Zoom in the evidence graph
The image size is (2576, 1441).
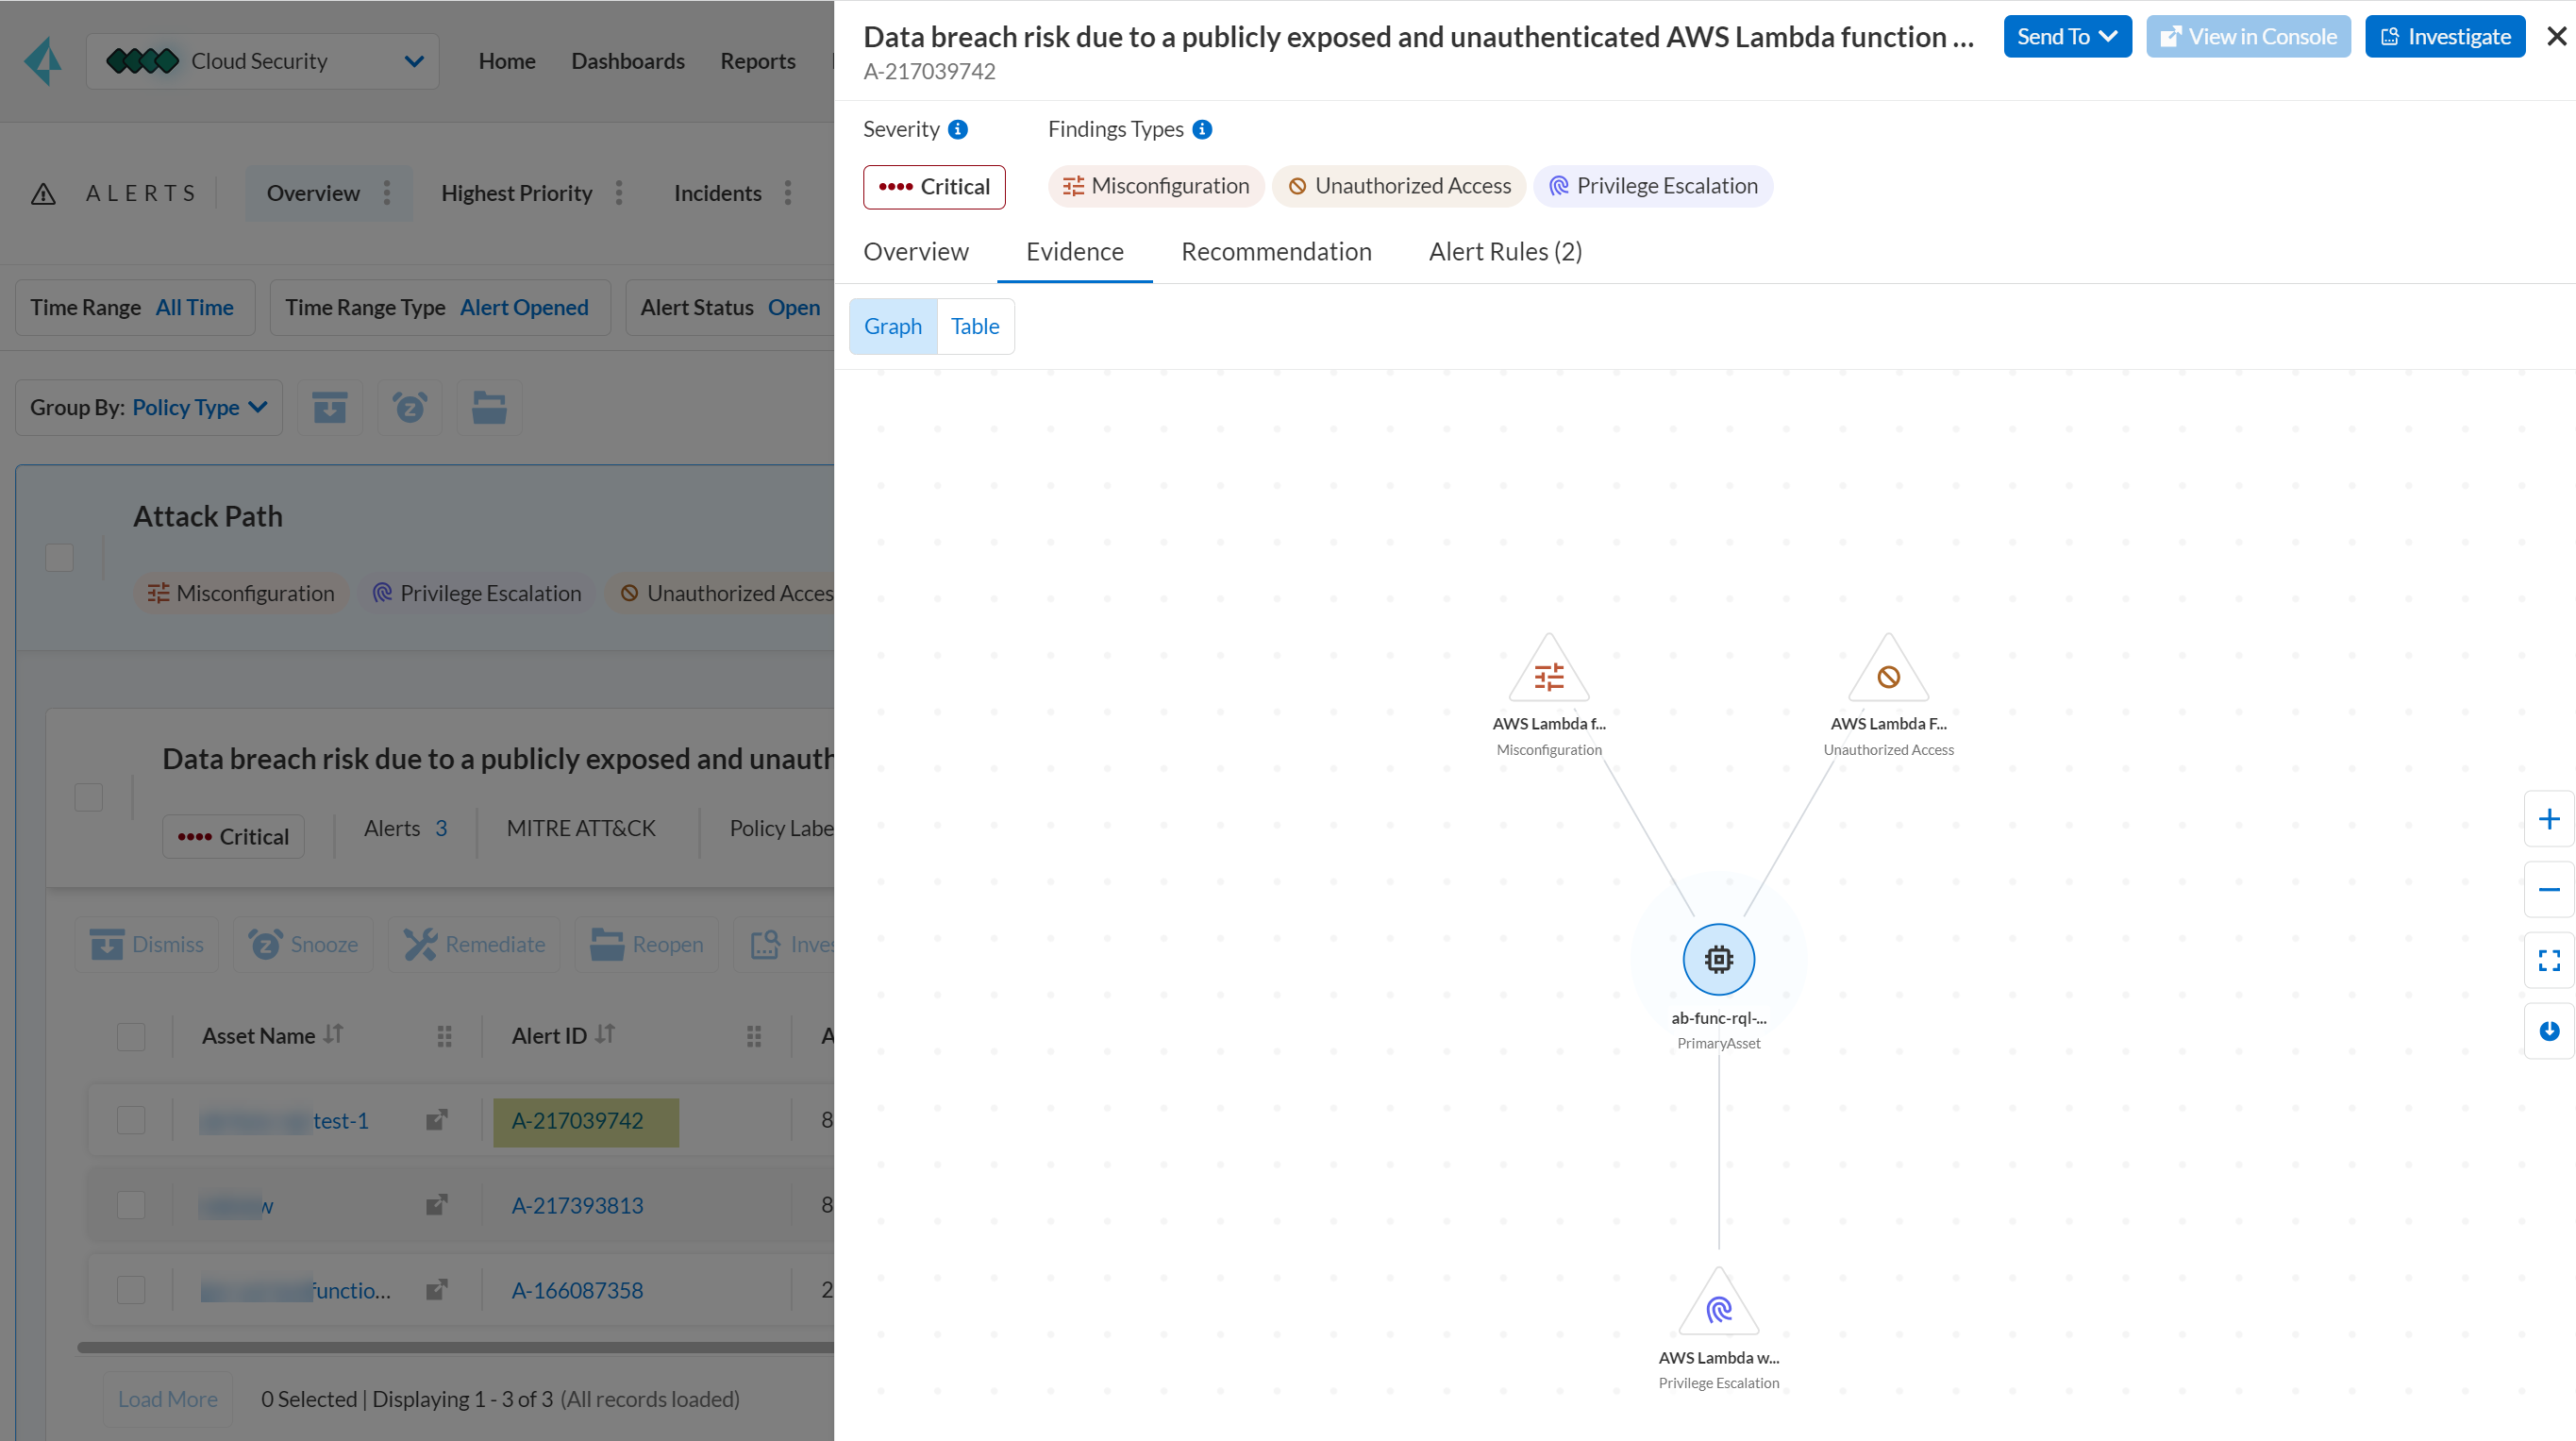point(2548,819)
